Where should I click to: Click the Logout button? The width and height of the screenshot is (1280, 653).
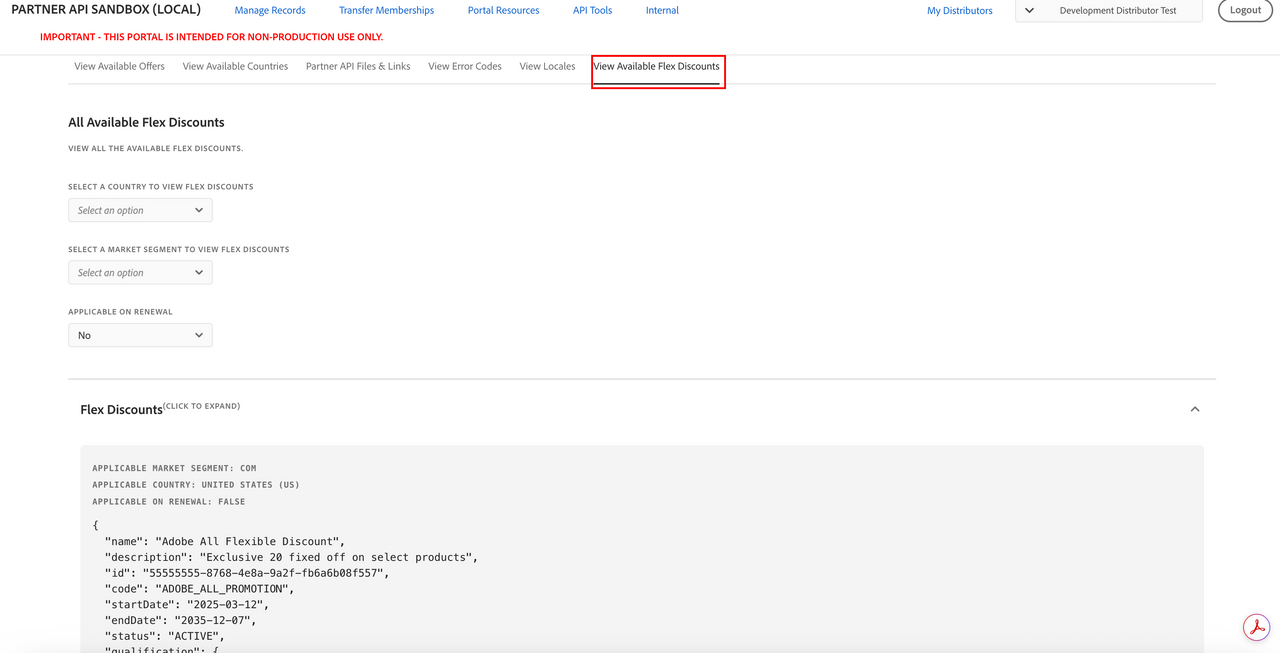[1244, 10]
